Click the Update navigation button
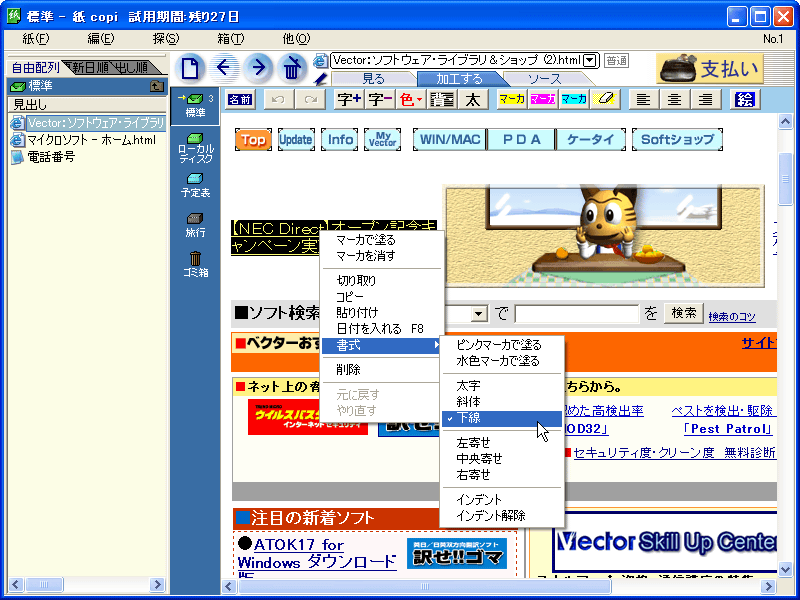 coord(295,140)
